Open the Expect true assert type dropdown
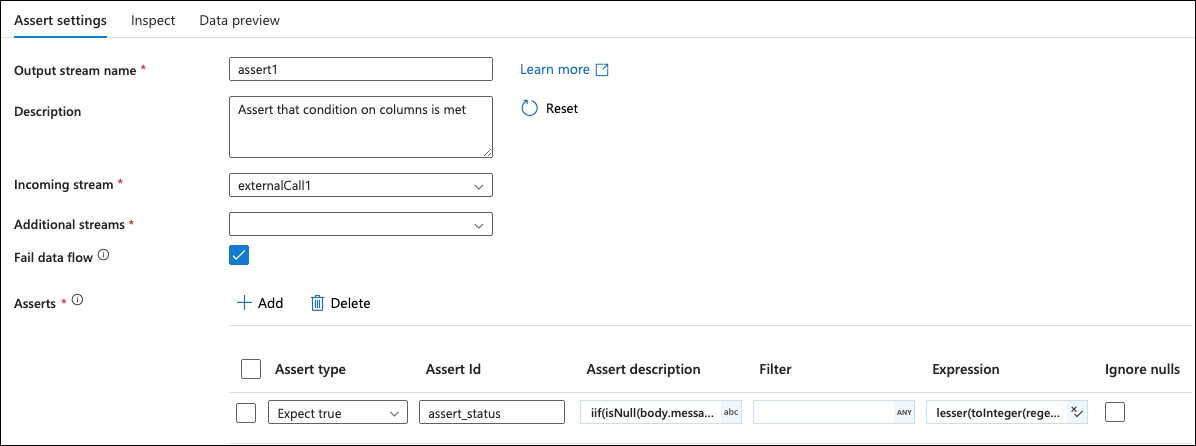 pos(337,412)
